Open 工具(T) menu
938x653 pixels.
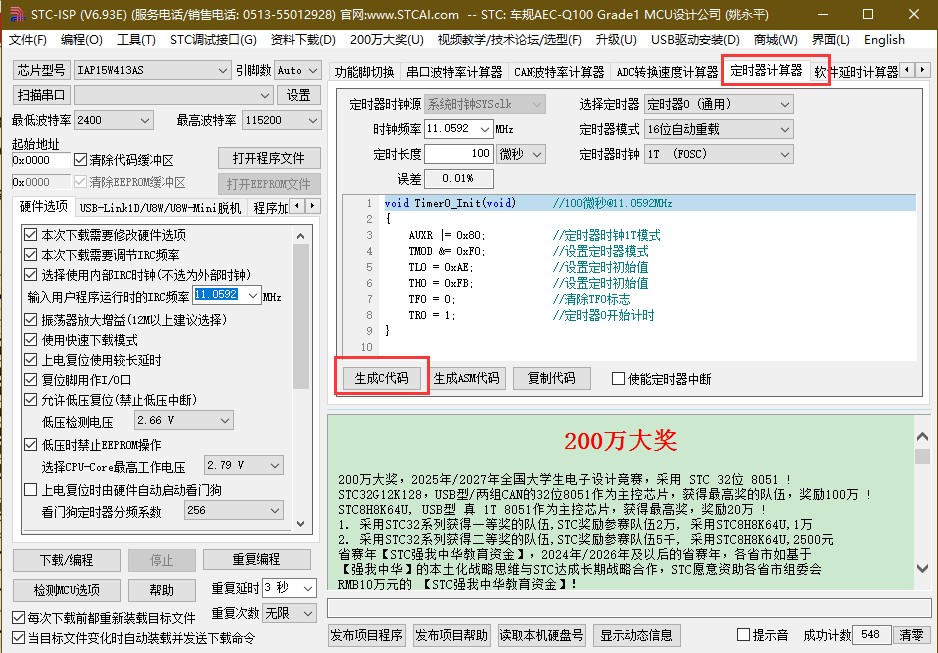(136, 40)
